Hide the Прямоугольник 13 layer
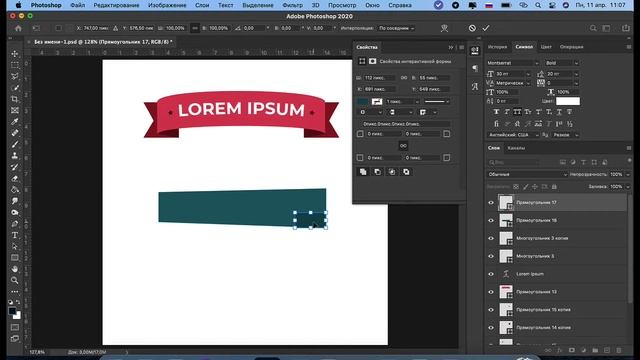 tap(491, 292)
